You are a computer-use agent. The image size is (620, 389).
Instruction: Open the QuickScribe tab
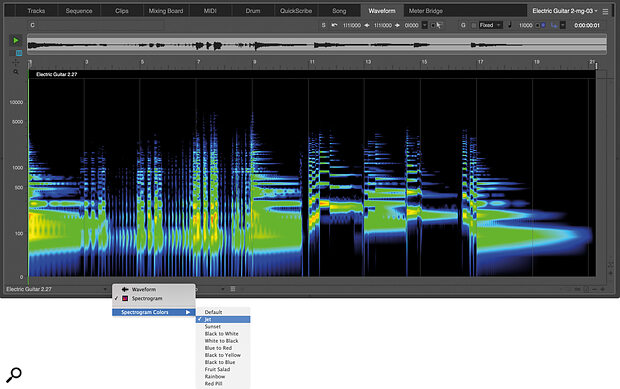pyautogui.click(x=296, y=11)
